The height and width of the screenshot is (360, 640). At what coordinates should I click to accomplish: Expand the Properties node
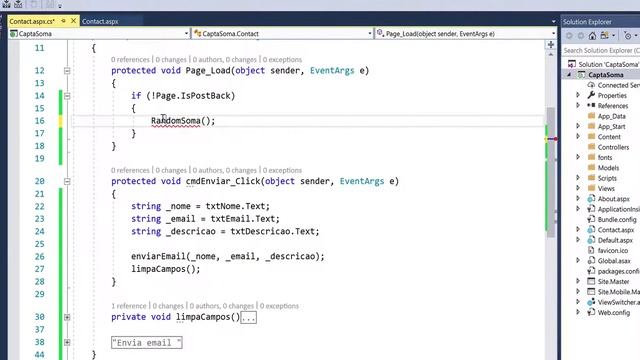(x=578, y=95)
